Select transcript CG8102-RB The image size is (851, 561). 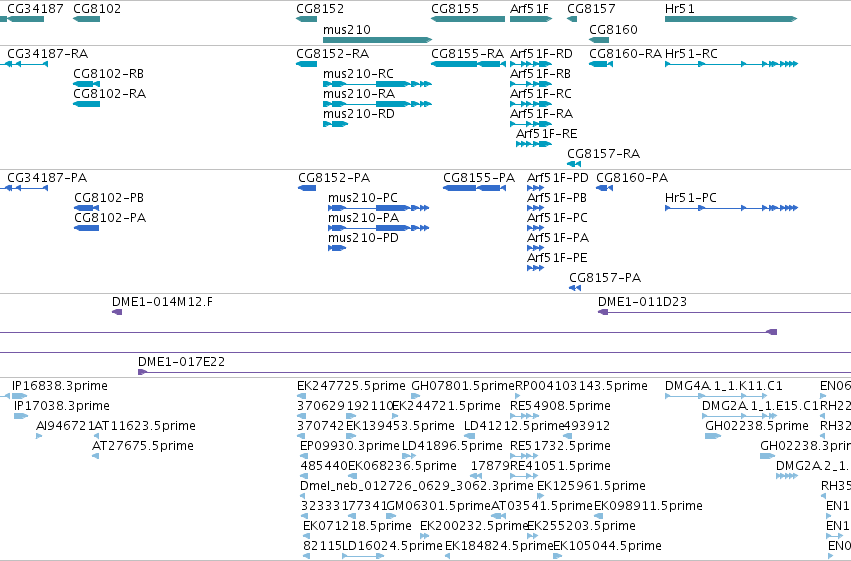(x=109, y=74)
